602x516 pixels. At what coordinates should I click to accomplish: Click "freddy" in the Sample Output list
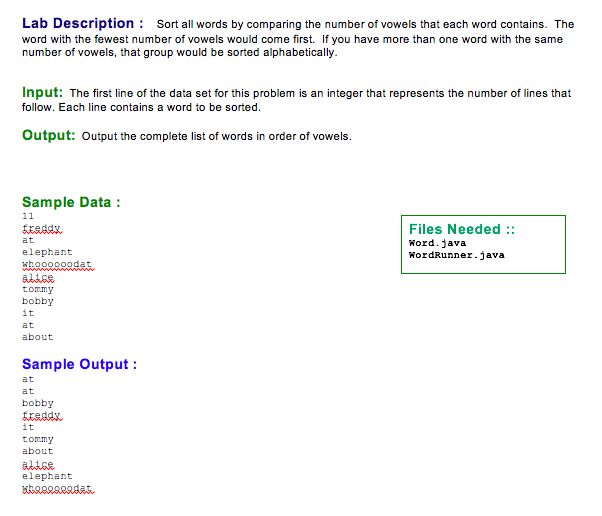click(41, 415)
